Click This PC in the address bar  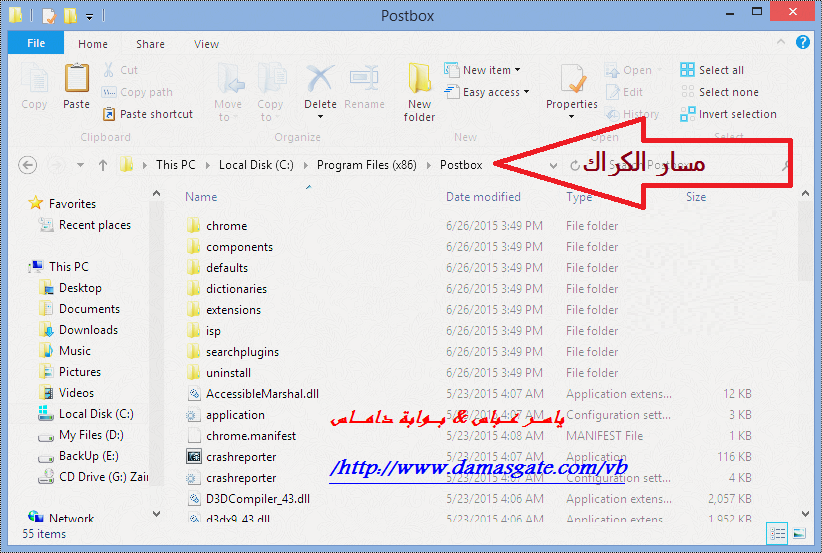point(176,165)
